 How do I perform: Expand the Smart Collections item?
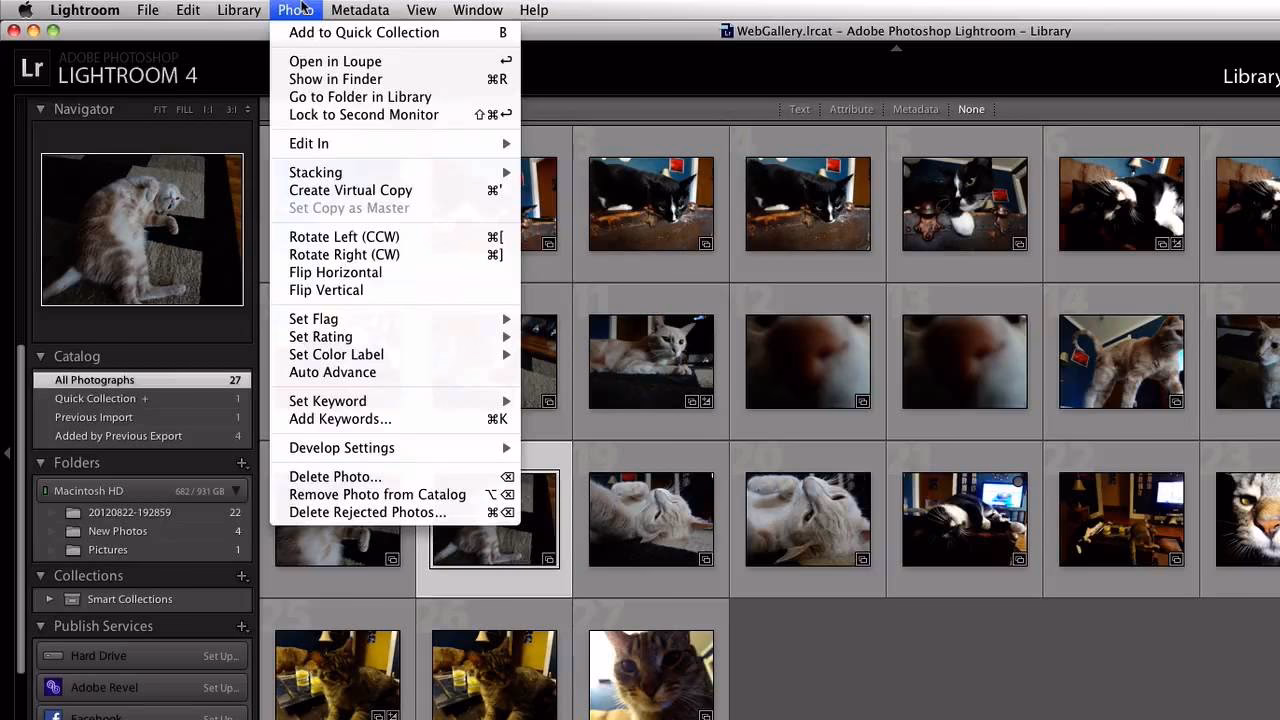coord(49,599)
